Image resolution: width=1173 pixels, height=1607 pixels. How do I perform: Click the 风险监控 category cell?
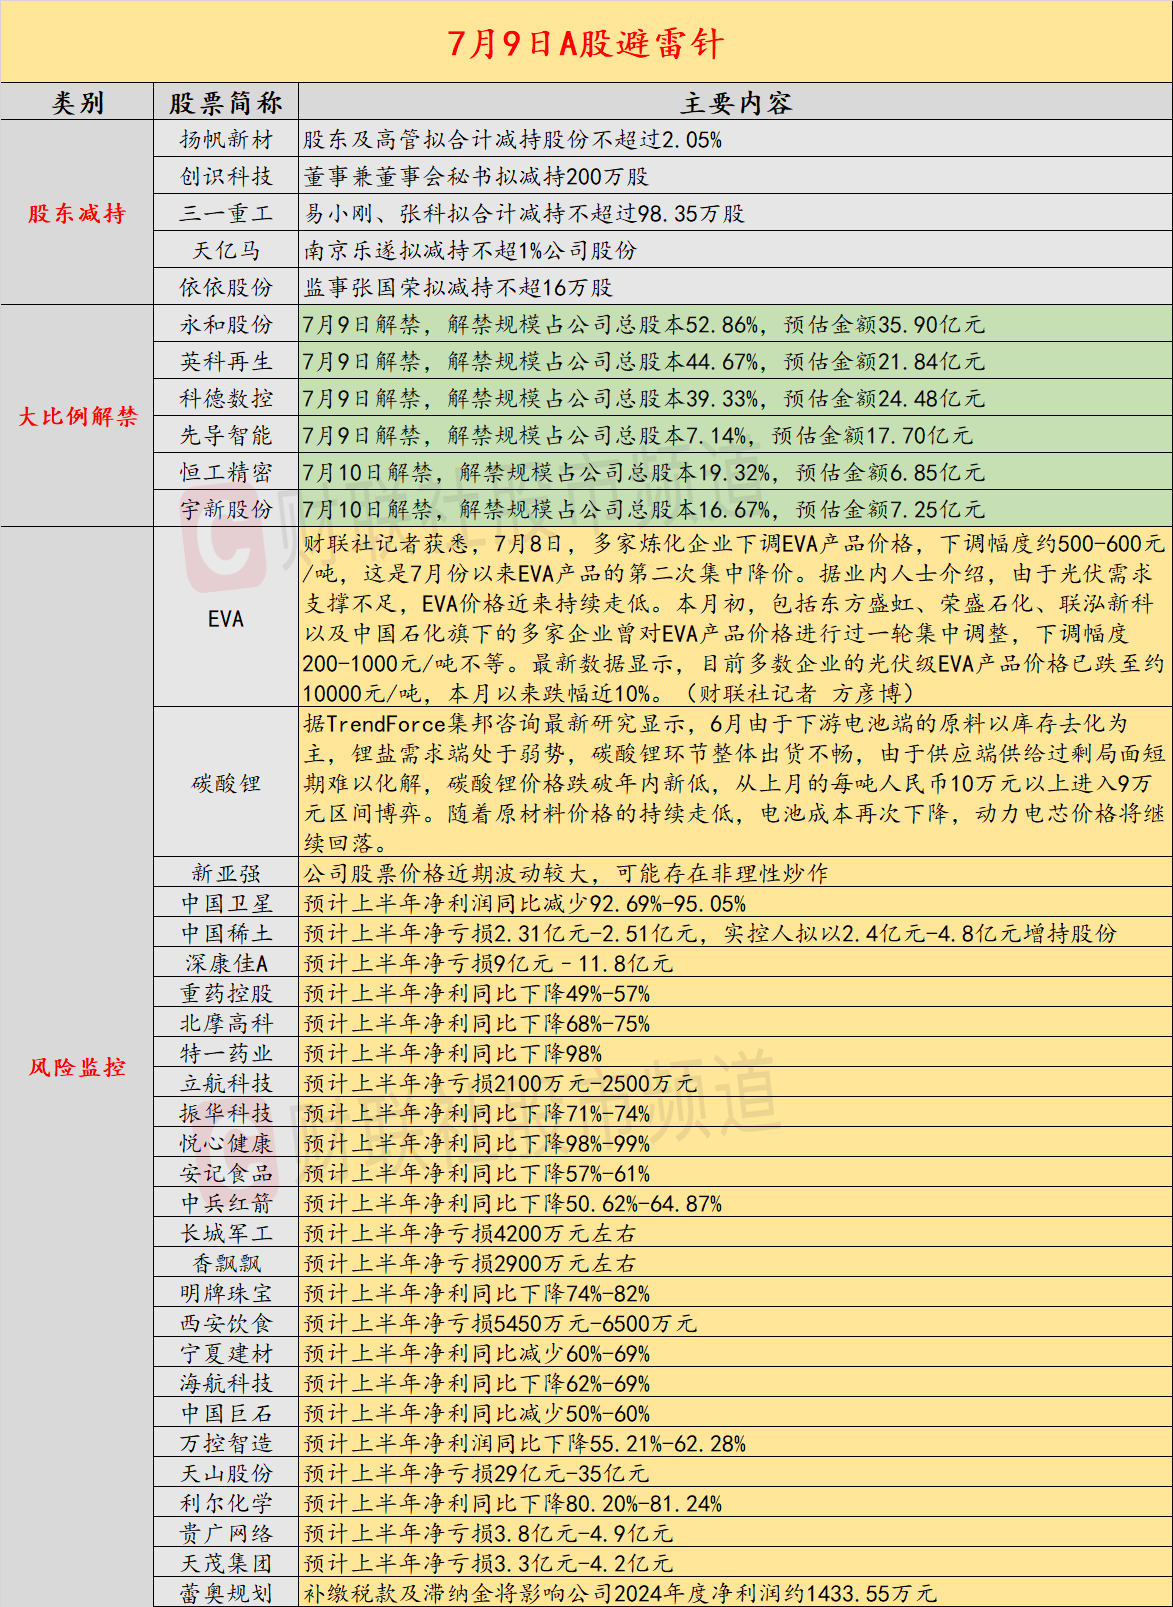[77, 1067]
